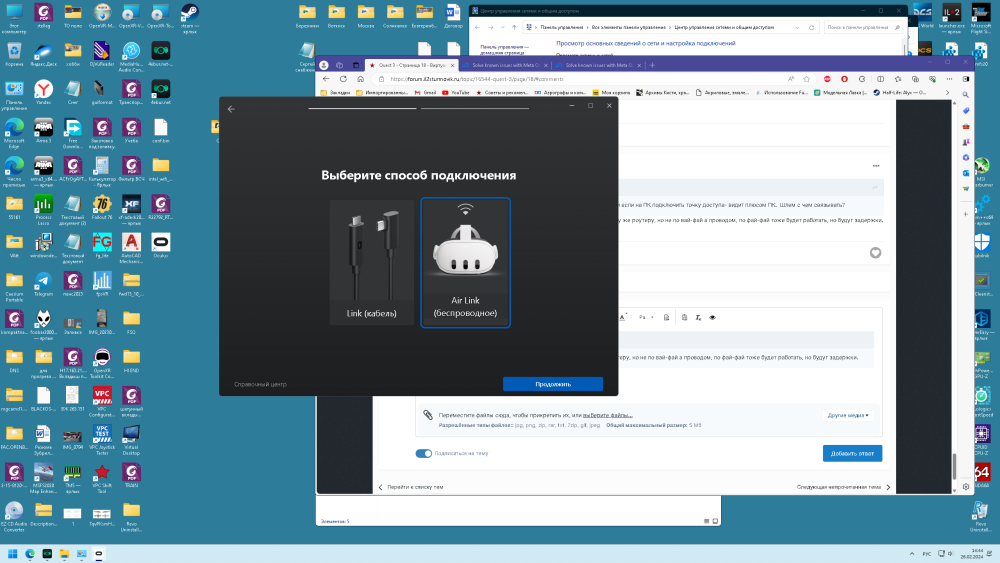Open the Мои корзина bookmark
The image size is (1000, 563).
click(612, 92)
